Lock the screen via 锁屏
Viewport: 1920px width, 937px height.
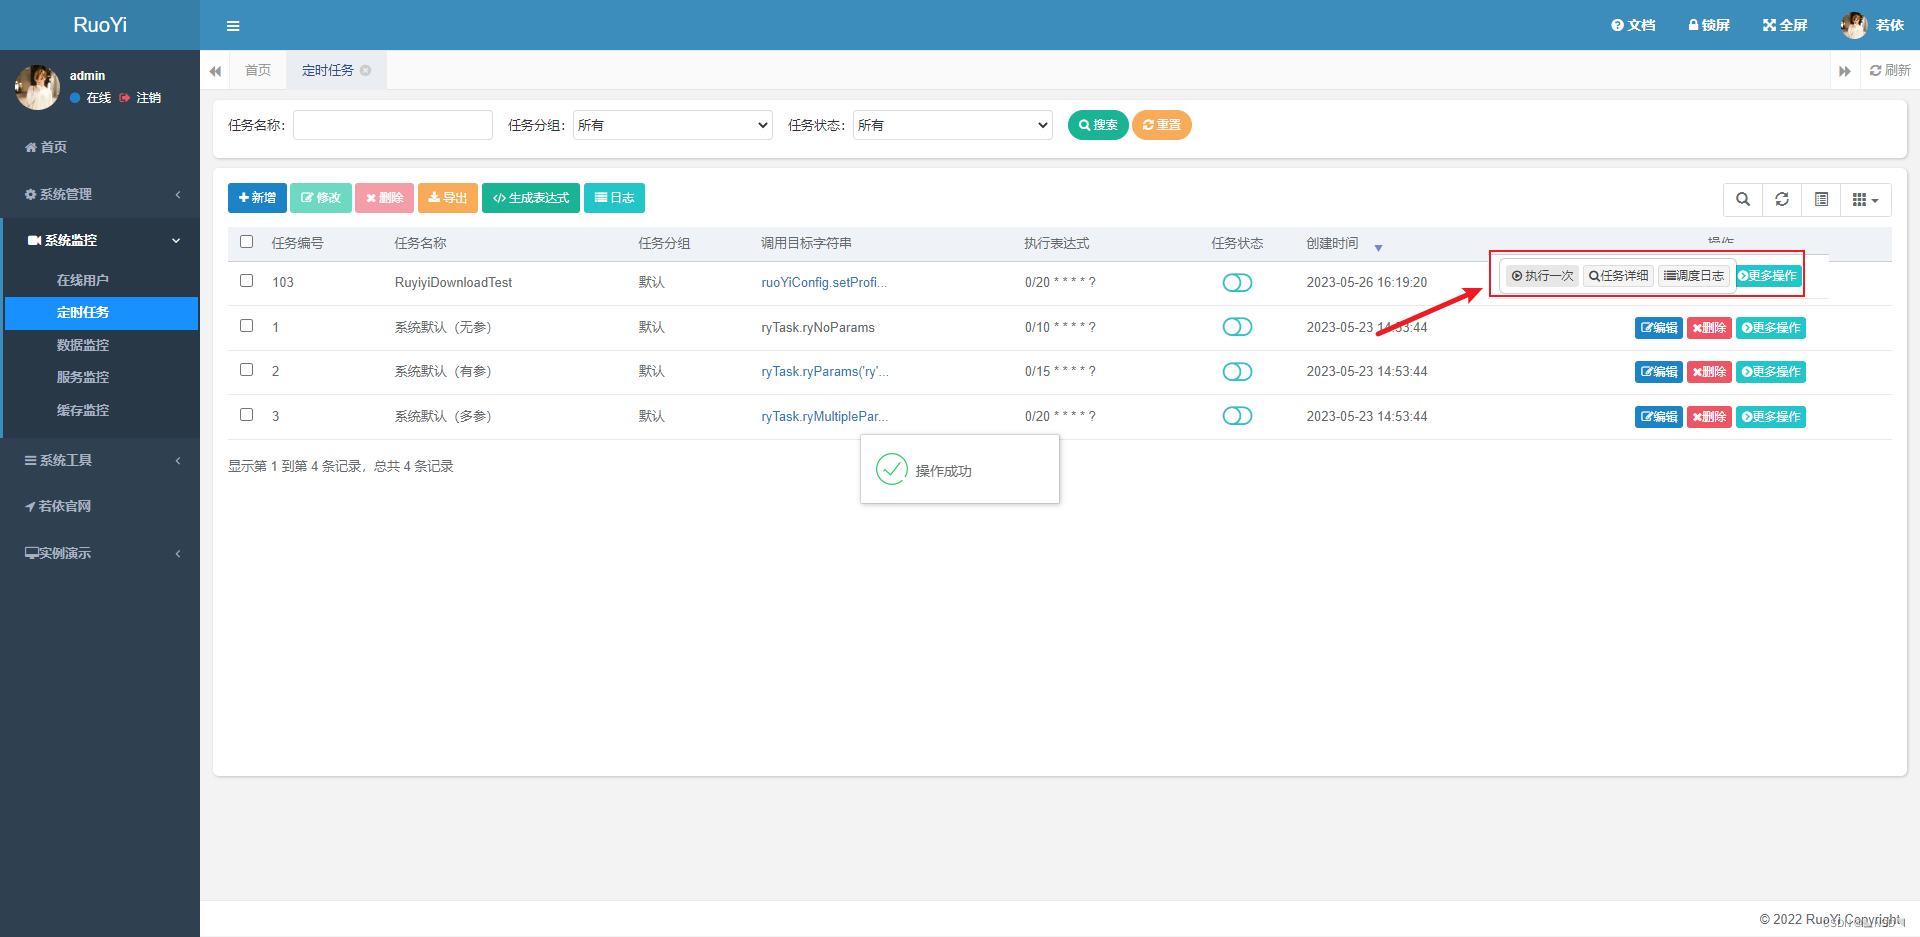pyautogui.click(x=1709, y=25)
